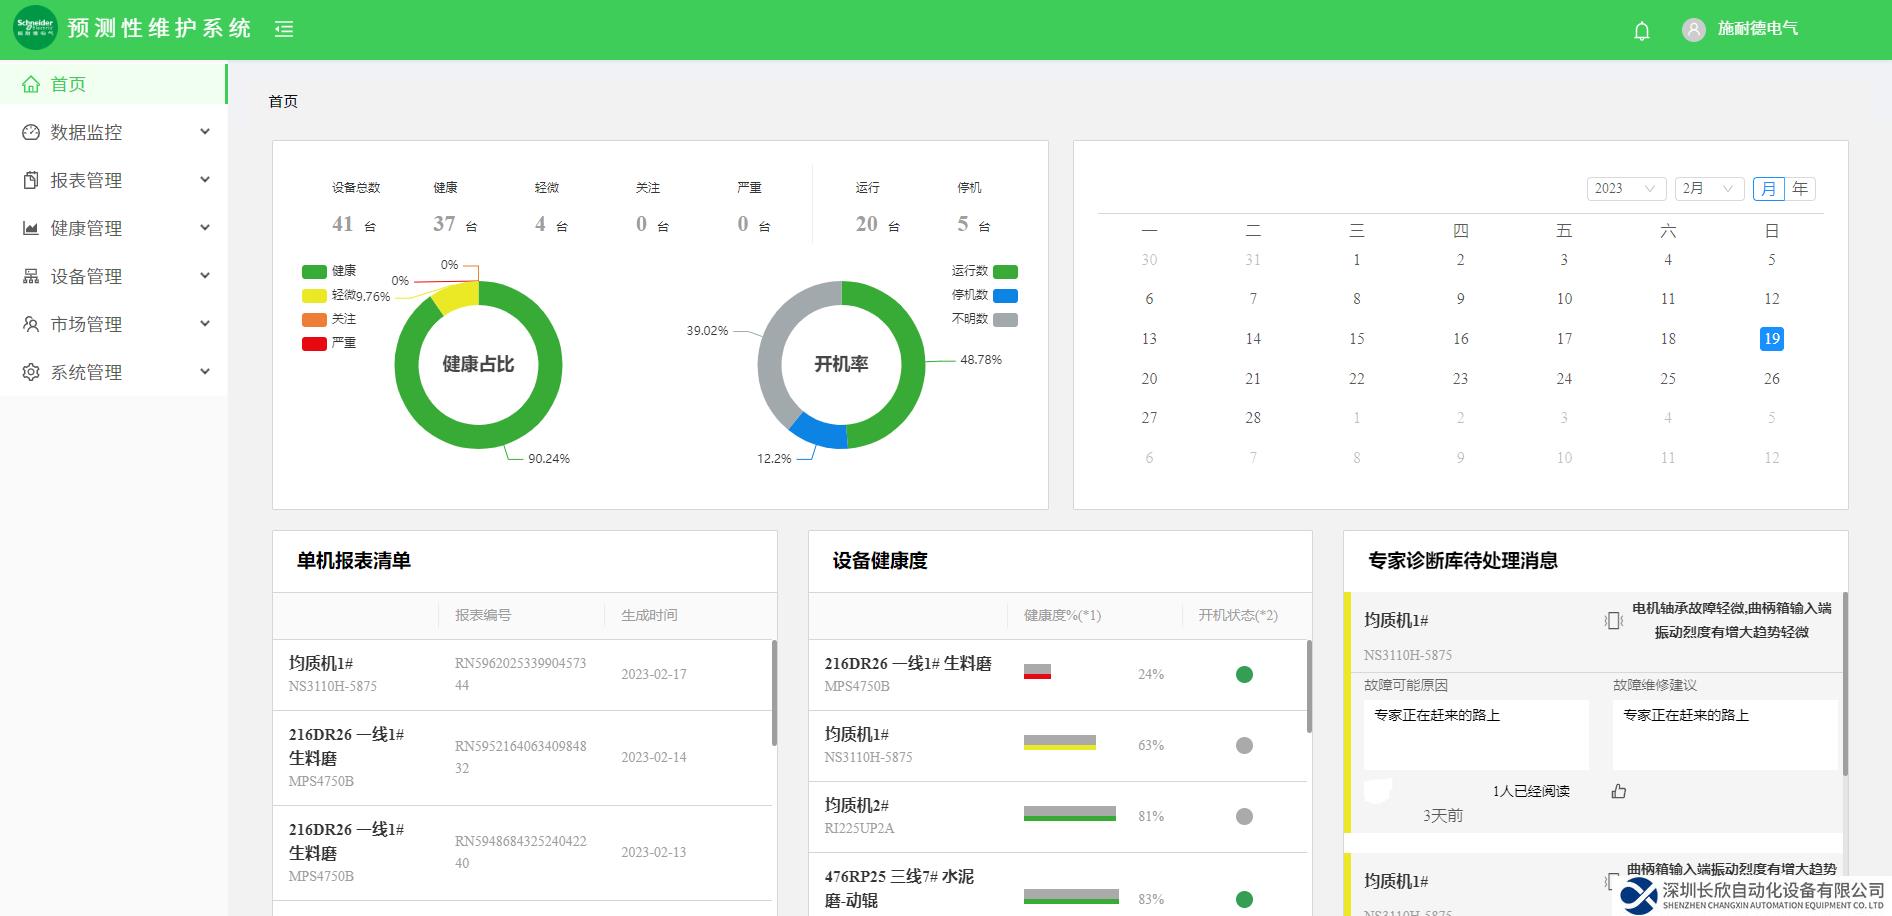Switch calendar to 月 view
This screenshot has width=1892, height=916.
click(x=1768, y=189)
